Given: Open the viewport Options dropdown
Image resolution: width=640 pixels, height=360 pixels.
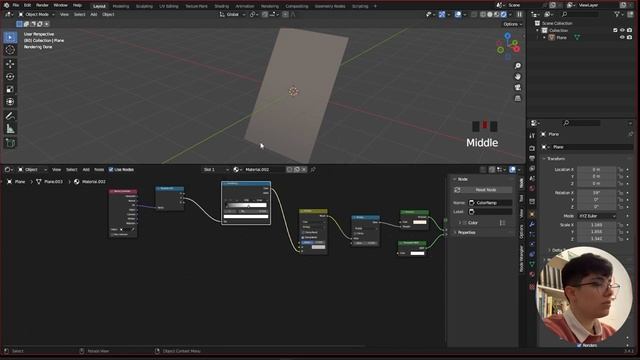Looking at the screenshot, I should pos(512,24).
